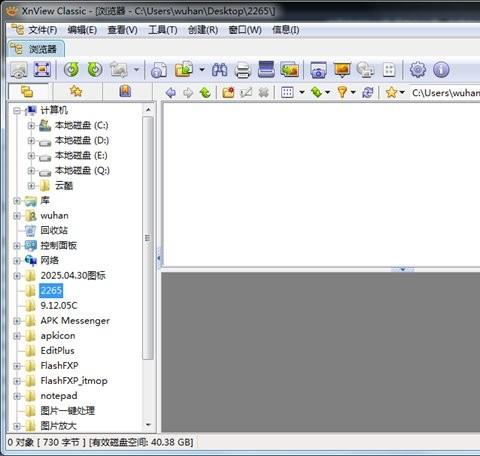Screen dimensions: 480x456
Task: Click the greyed web page creation icon
Action: tap(365, 70)
